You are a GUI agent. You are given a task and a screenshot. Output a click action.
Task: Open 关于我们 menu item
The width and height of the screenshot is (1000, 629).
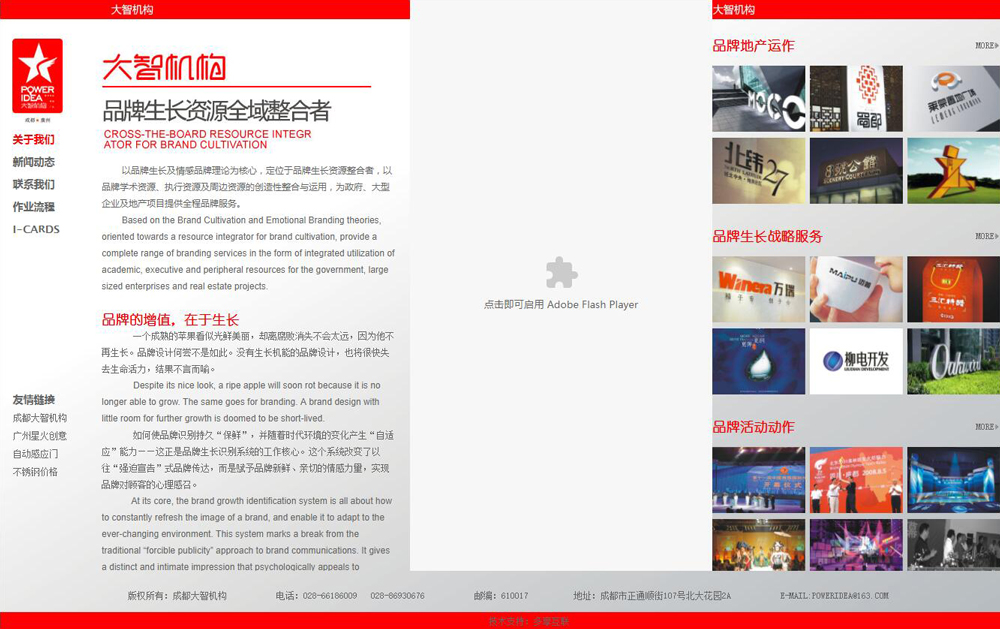pyautogui.click(x=34, y=140)
